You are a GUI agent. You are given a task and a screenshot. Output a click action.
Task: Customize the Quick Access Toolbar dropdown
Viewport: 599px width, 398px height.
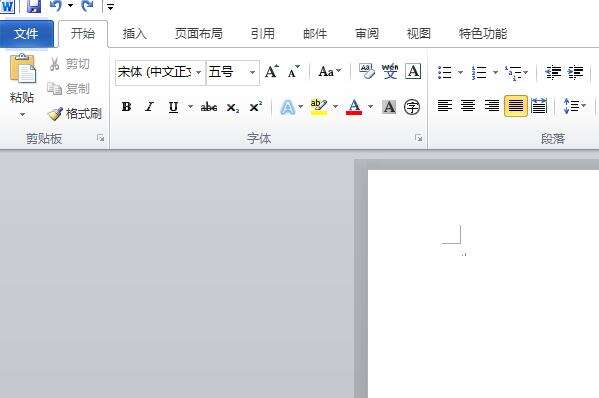(110, 6)
